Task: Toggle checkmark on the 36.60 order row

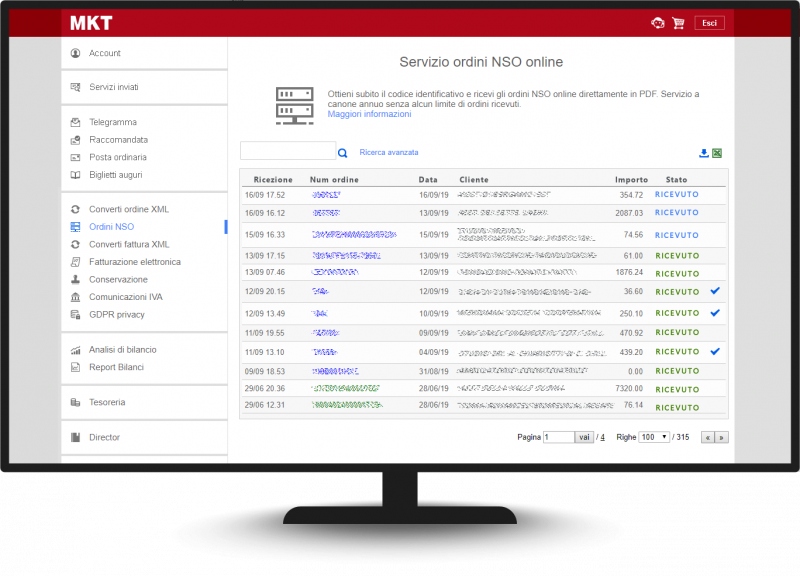Action: coord(715,291)
